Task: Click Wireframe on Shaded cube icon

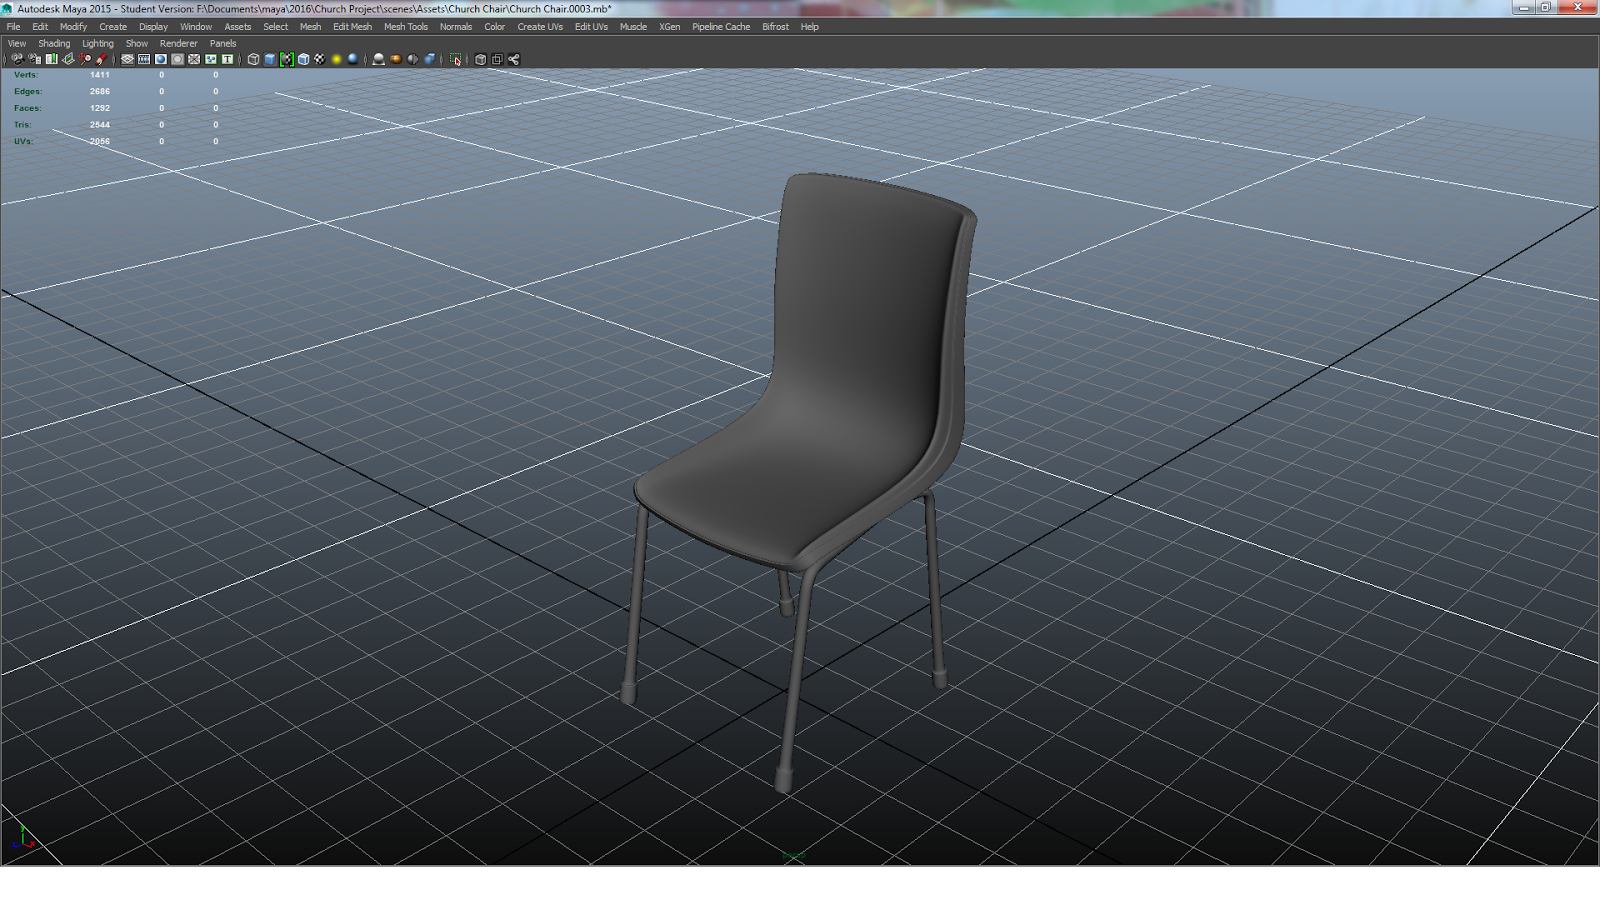Action: click(x=303, y=59)
